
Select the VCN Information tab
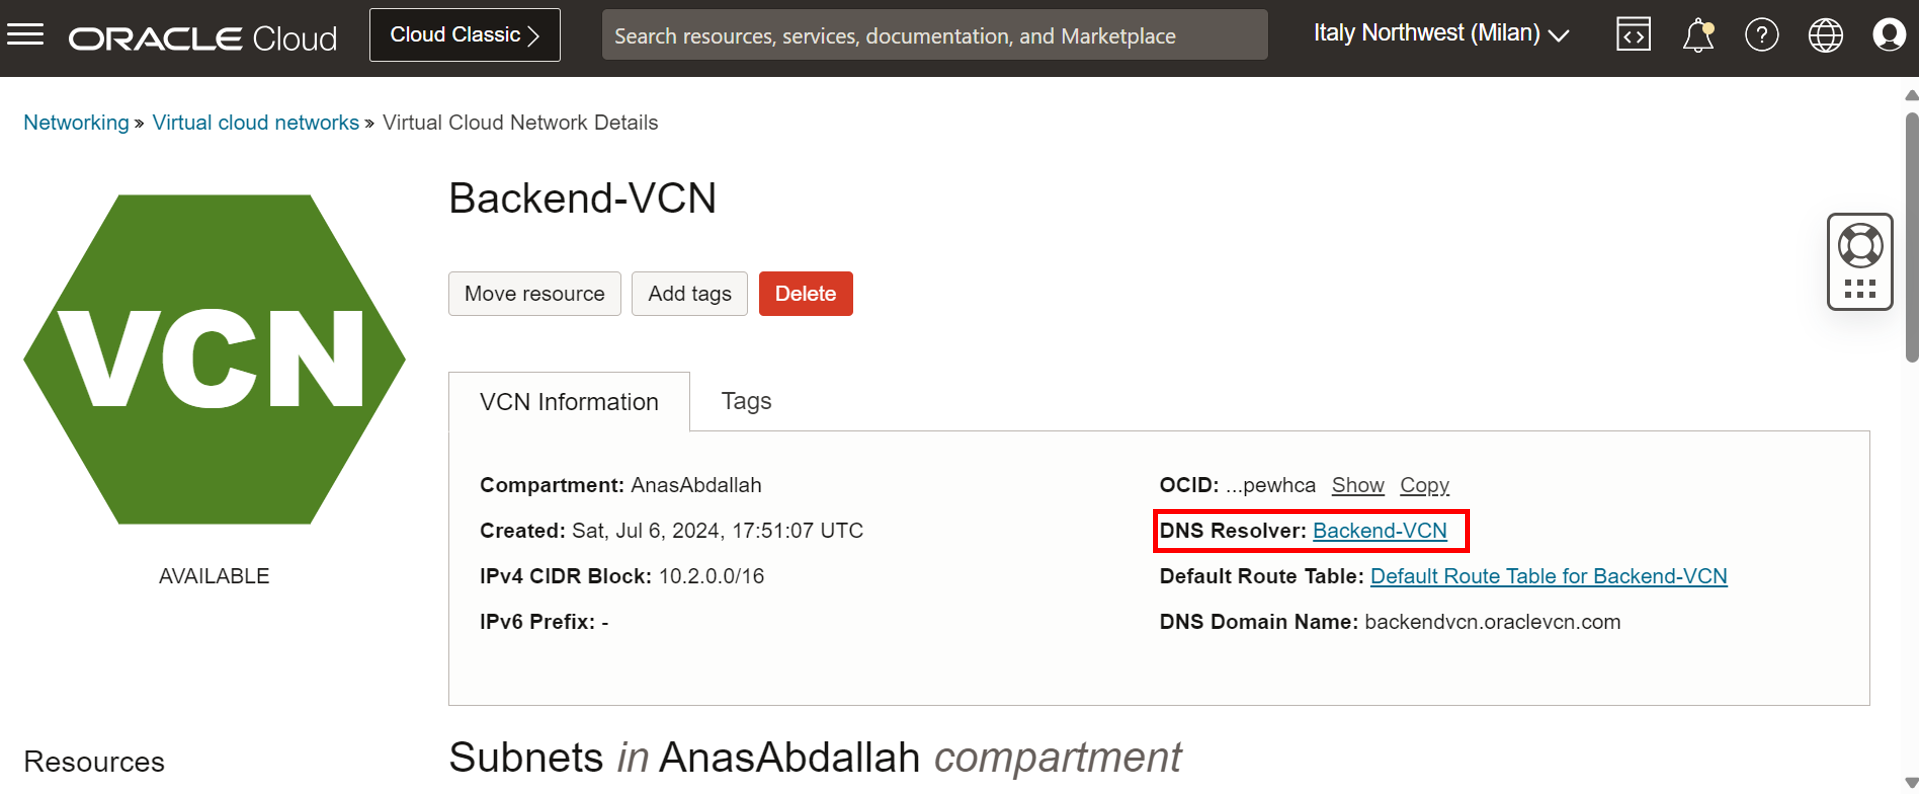pyautogui.click(x=569, y=402)
